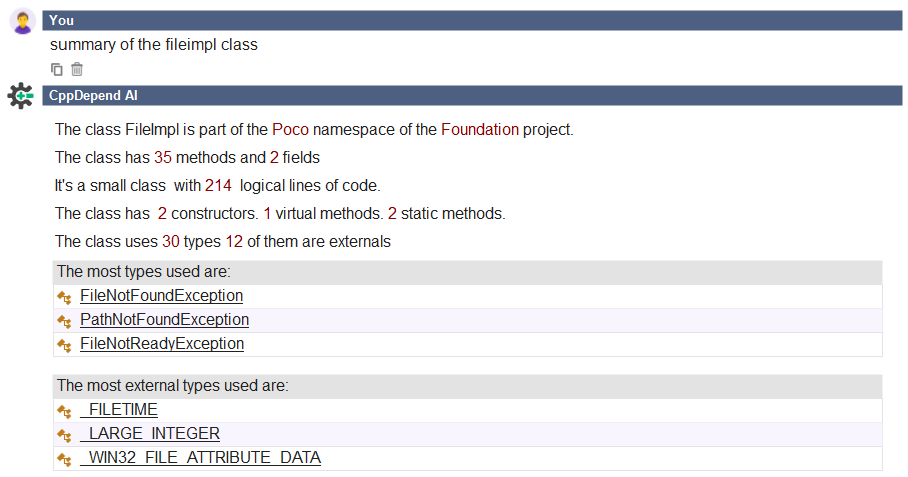Click the 'The most types used are' header

point(467,272)
